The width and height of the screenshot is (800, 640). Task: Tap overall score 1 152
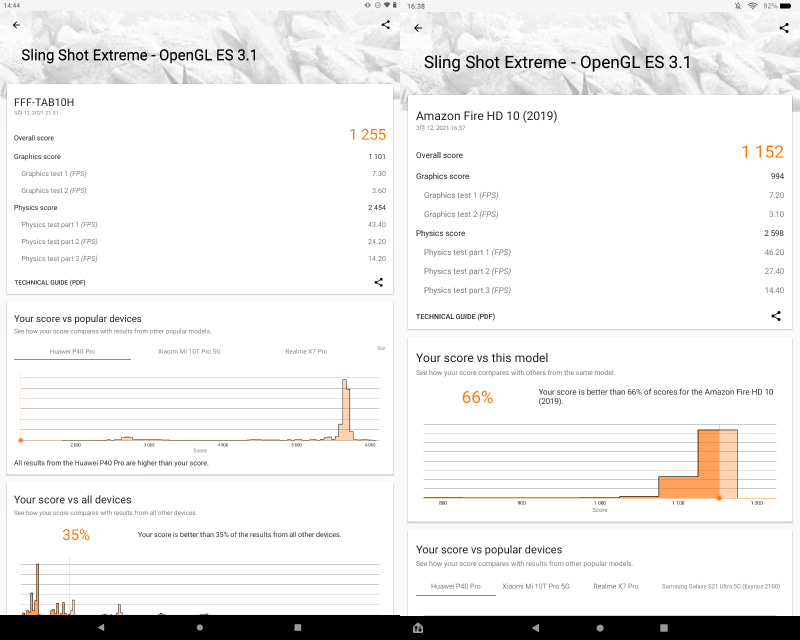point(762,152)
